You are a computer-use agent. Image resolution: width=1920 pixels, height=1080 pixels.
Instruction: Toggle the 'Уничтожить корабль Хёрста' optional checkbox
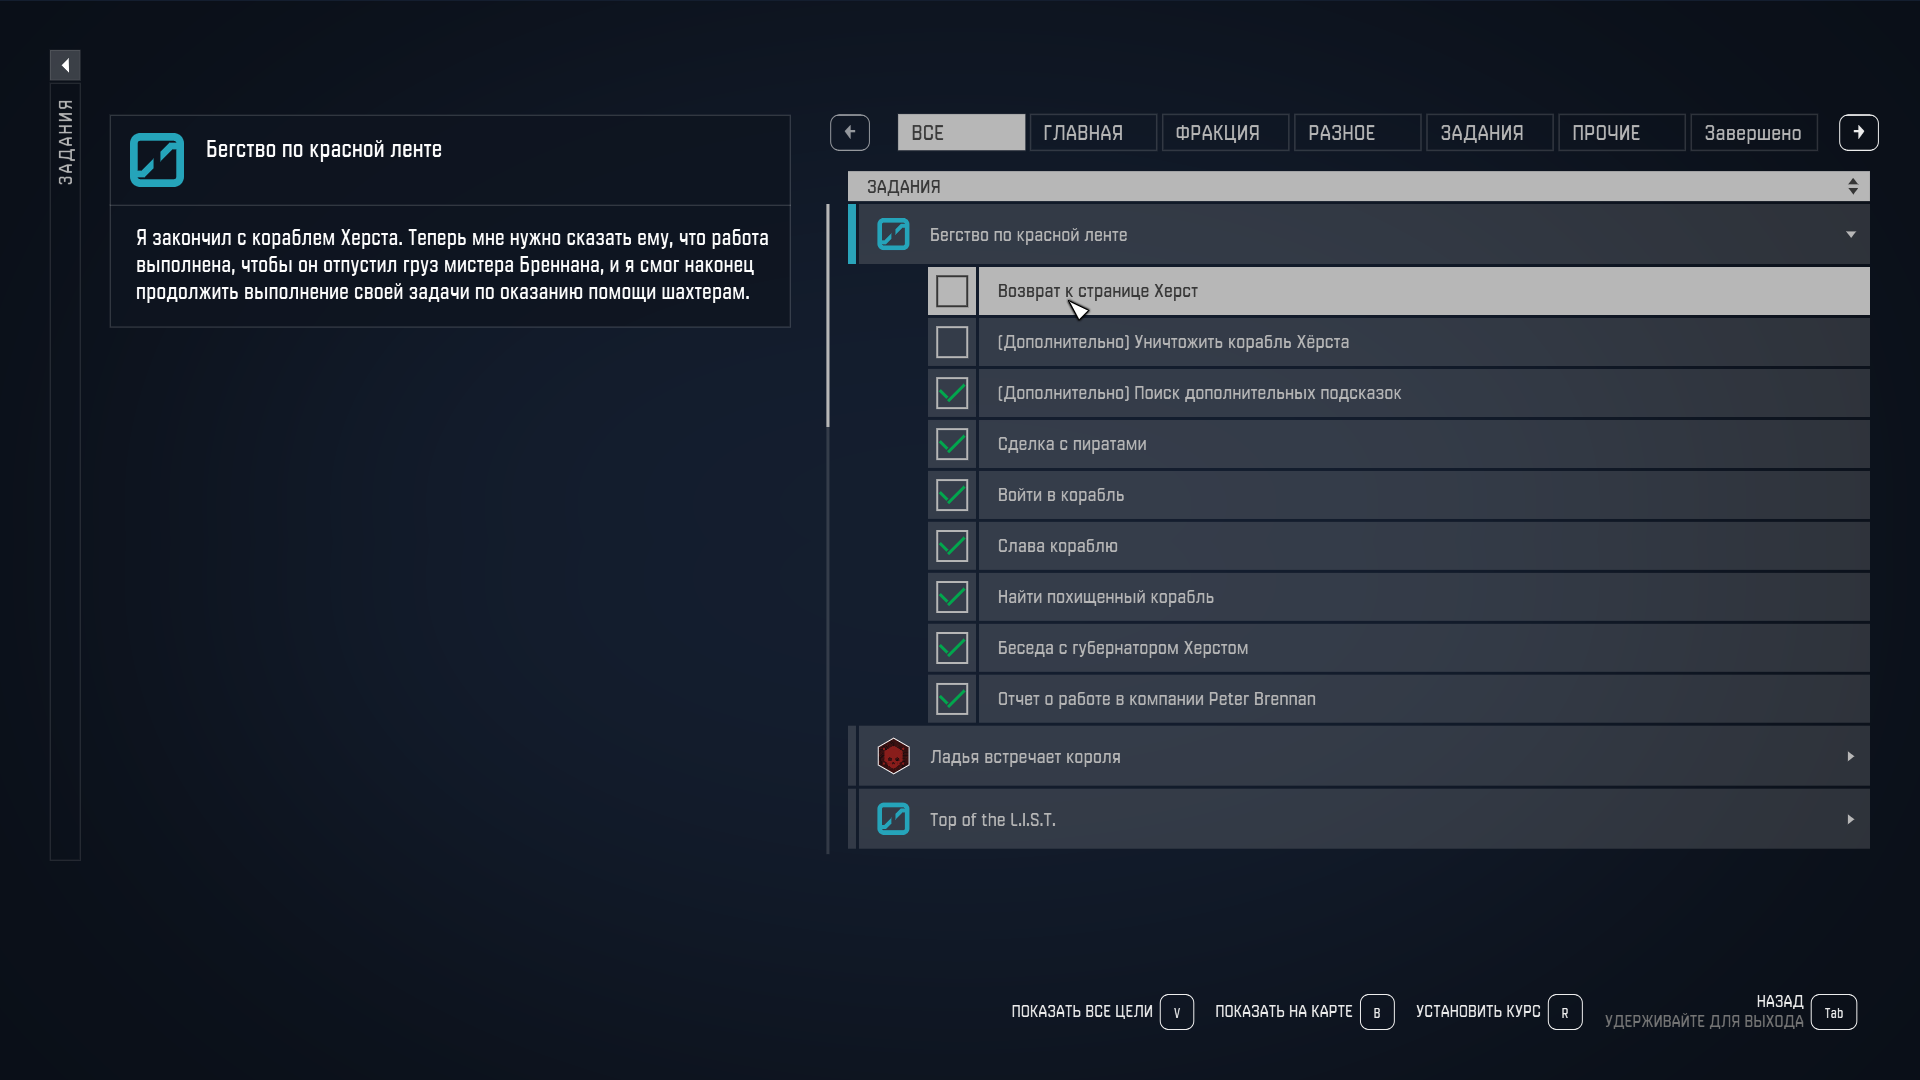coord(951,342)
